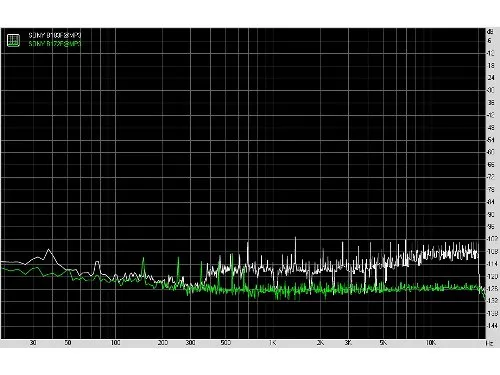This screenshot has height=375, width=500.
Task: Click the -24 dB scale label
Action: click(x=491, y=78)
